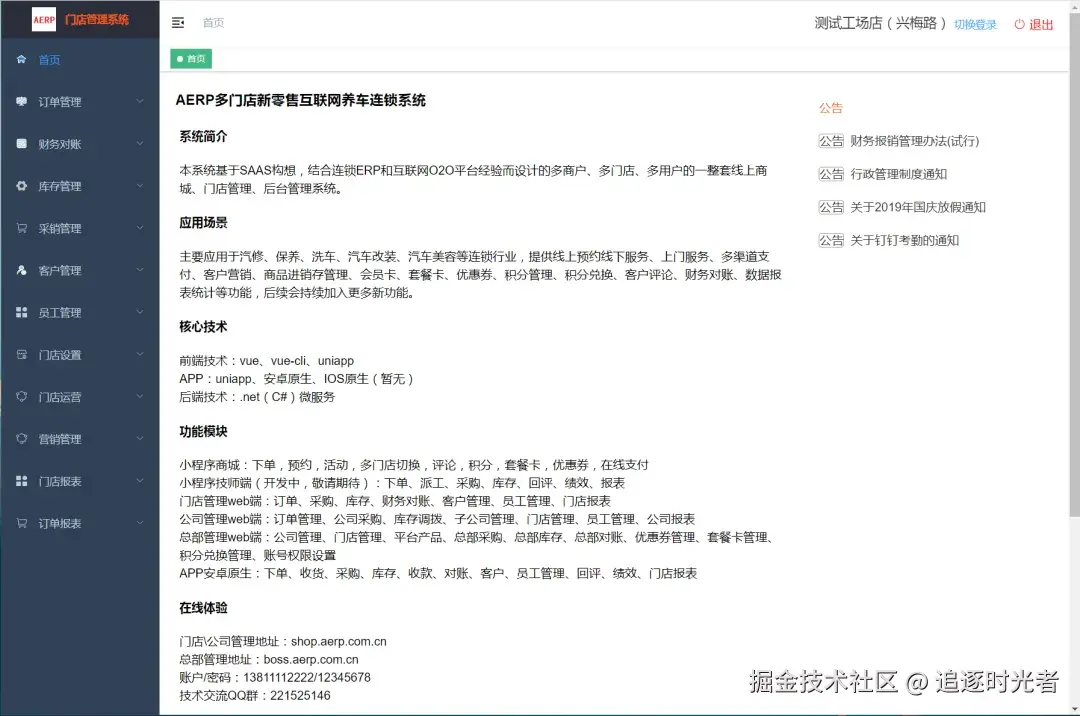Click the scrollbar down arrow
Image resolution: width=1080 pixels, height=716 pixels.
(1074, 709)
